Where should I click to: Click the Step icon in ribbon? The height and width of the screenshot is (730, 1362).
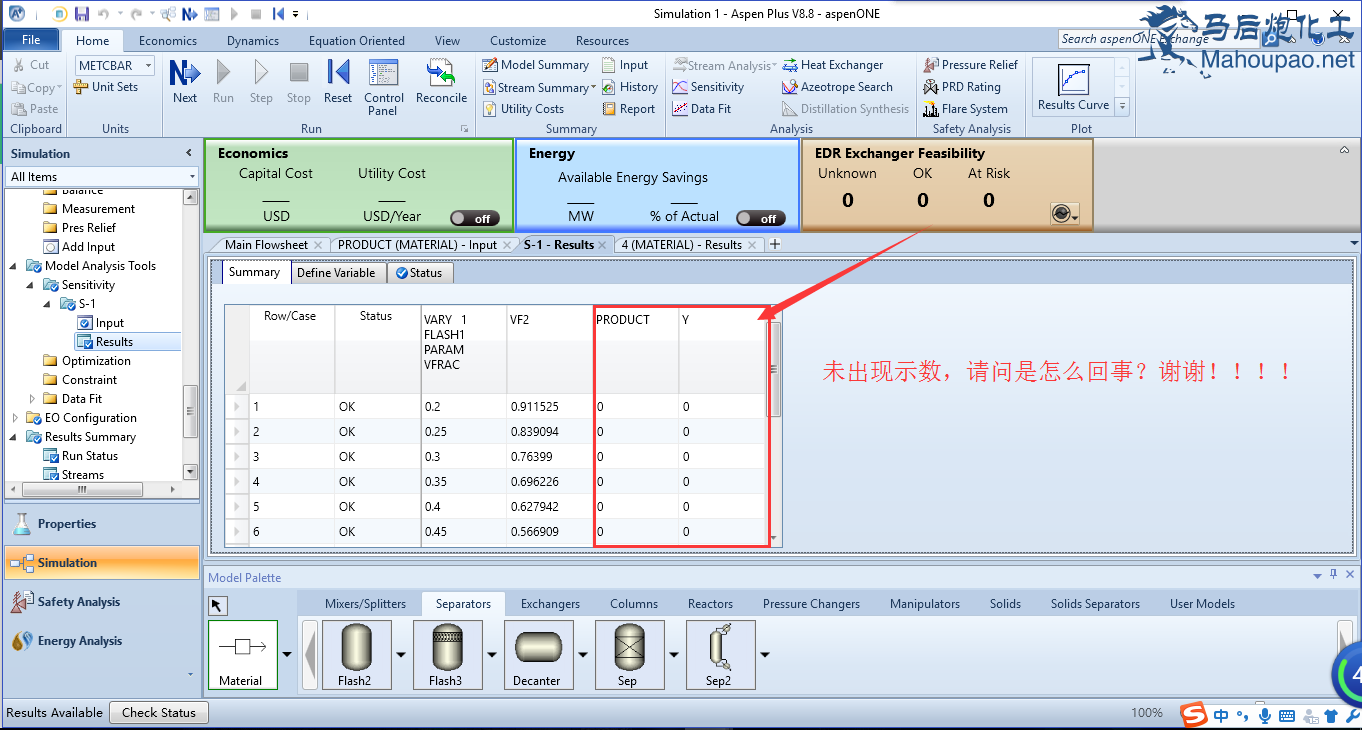(261, 81)
